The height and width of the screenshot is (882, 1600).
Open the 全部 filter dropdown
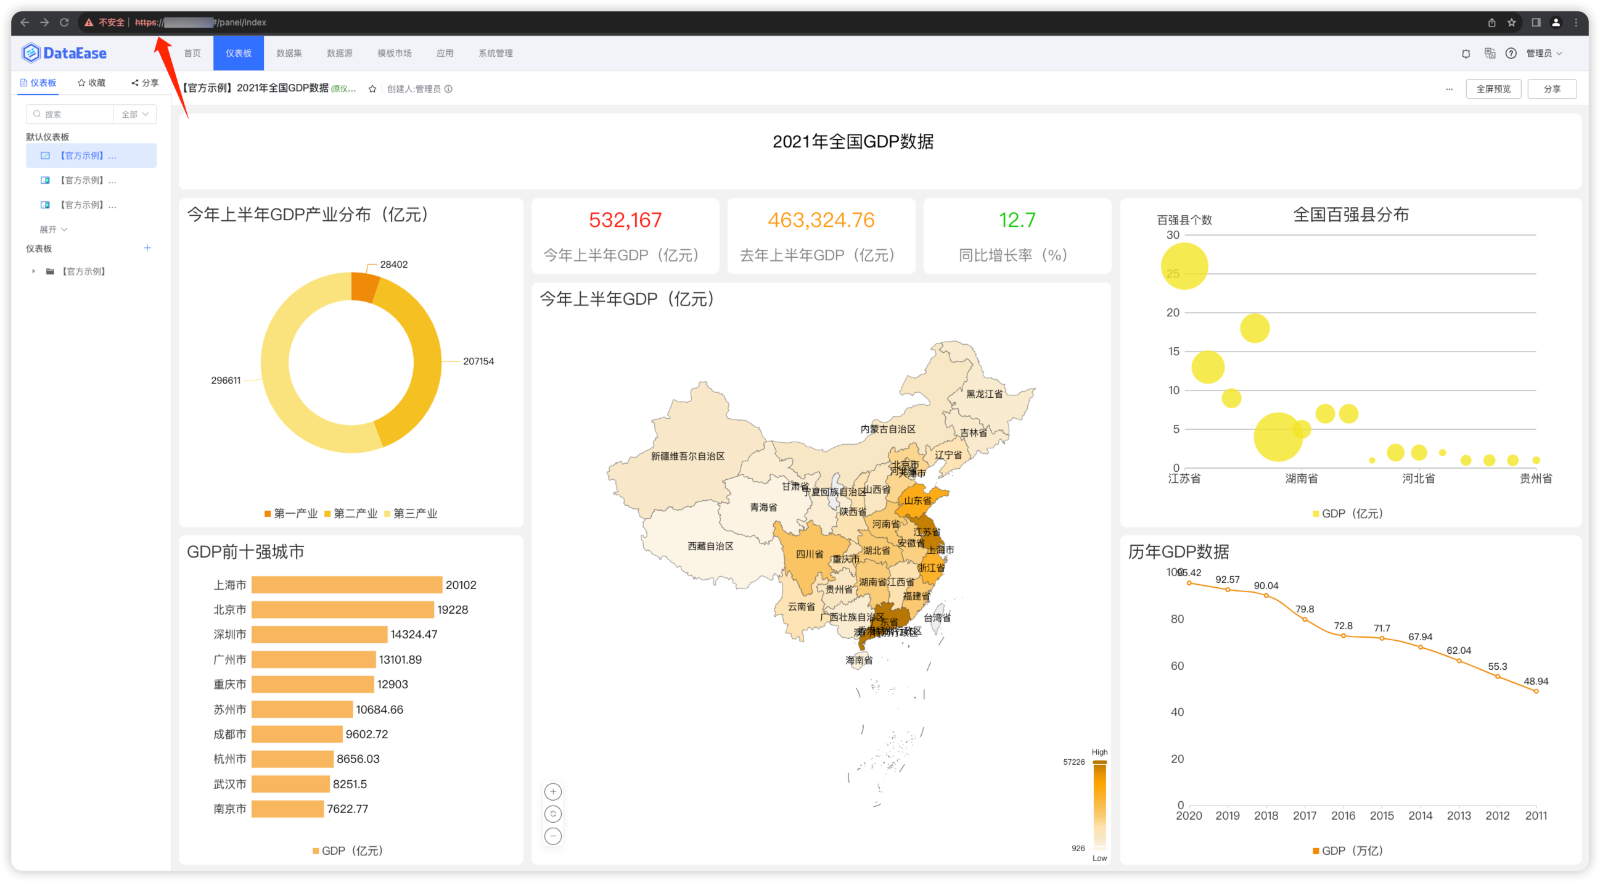[x=135, y=114]
